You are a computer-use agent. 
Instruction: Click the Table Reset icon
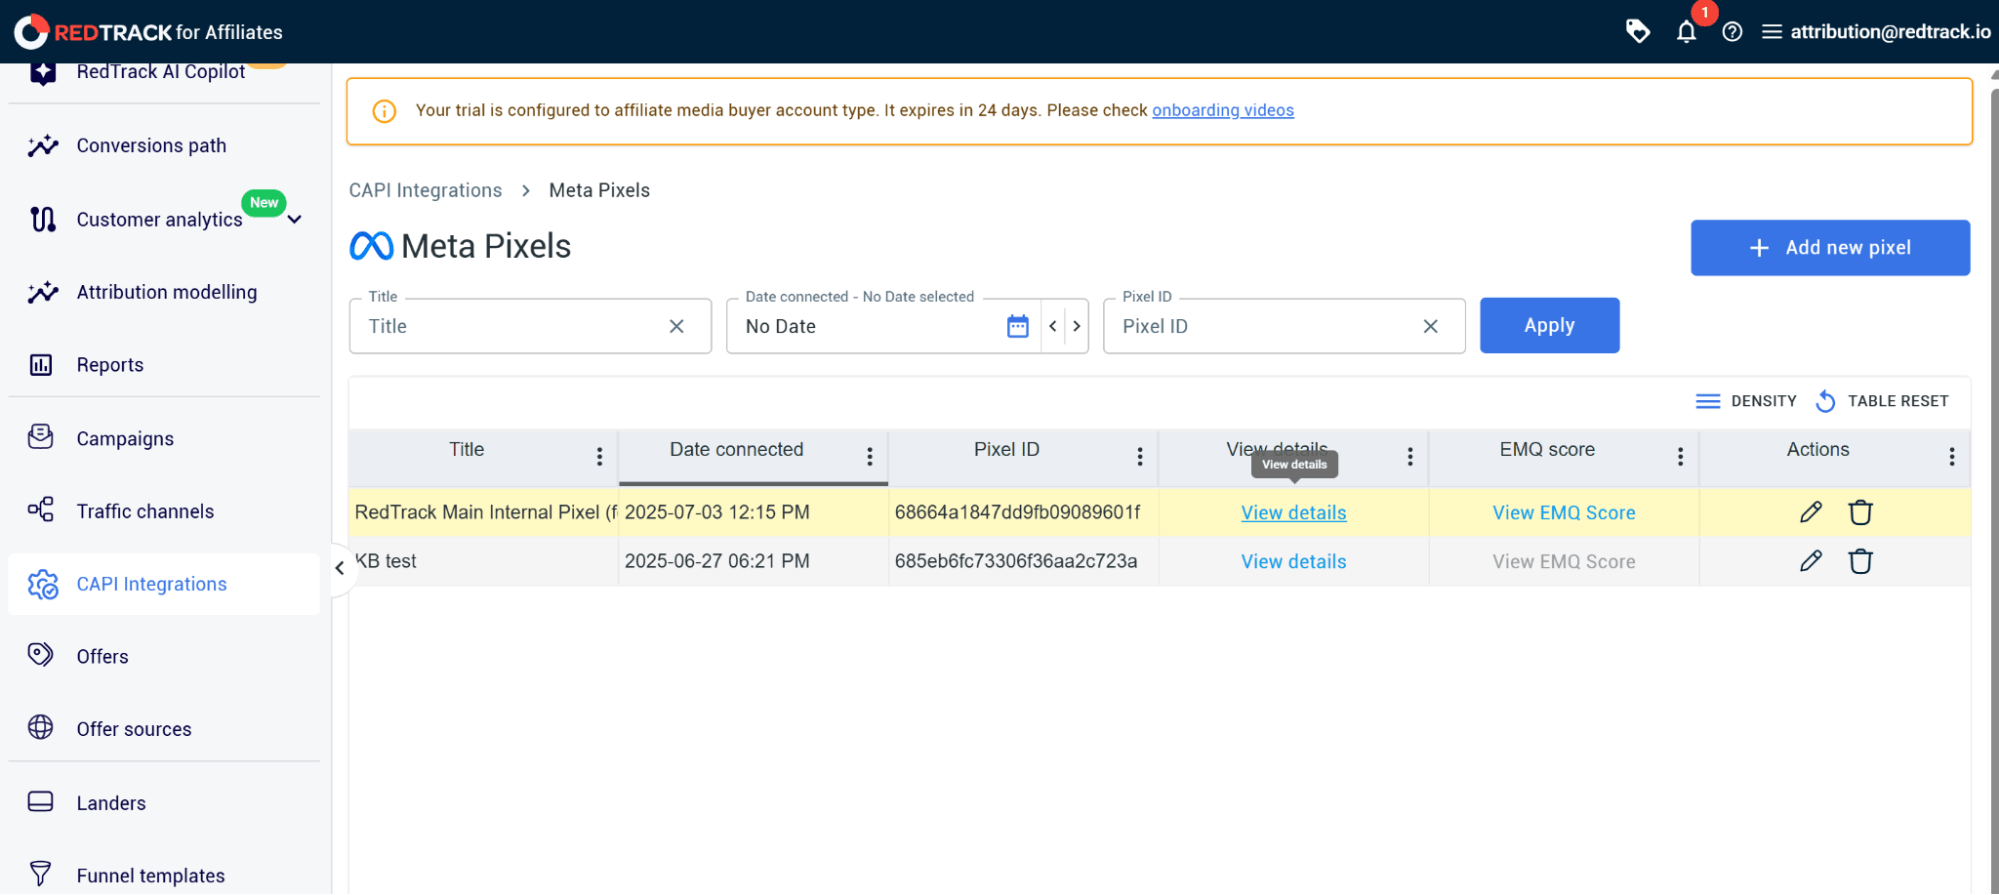tap(1826, 401)
